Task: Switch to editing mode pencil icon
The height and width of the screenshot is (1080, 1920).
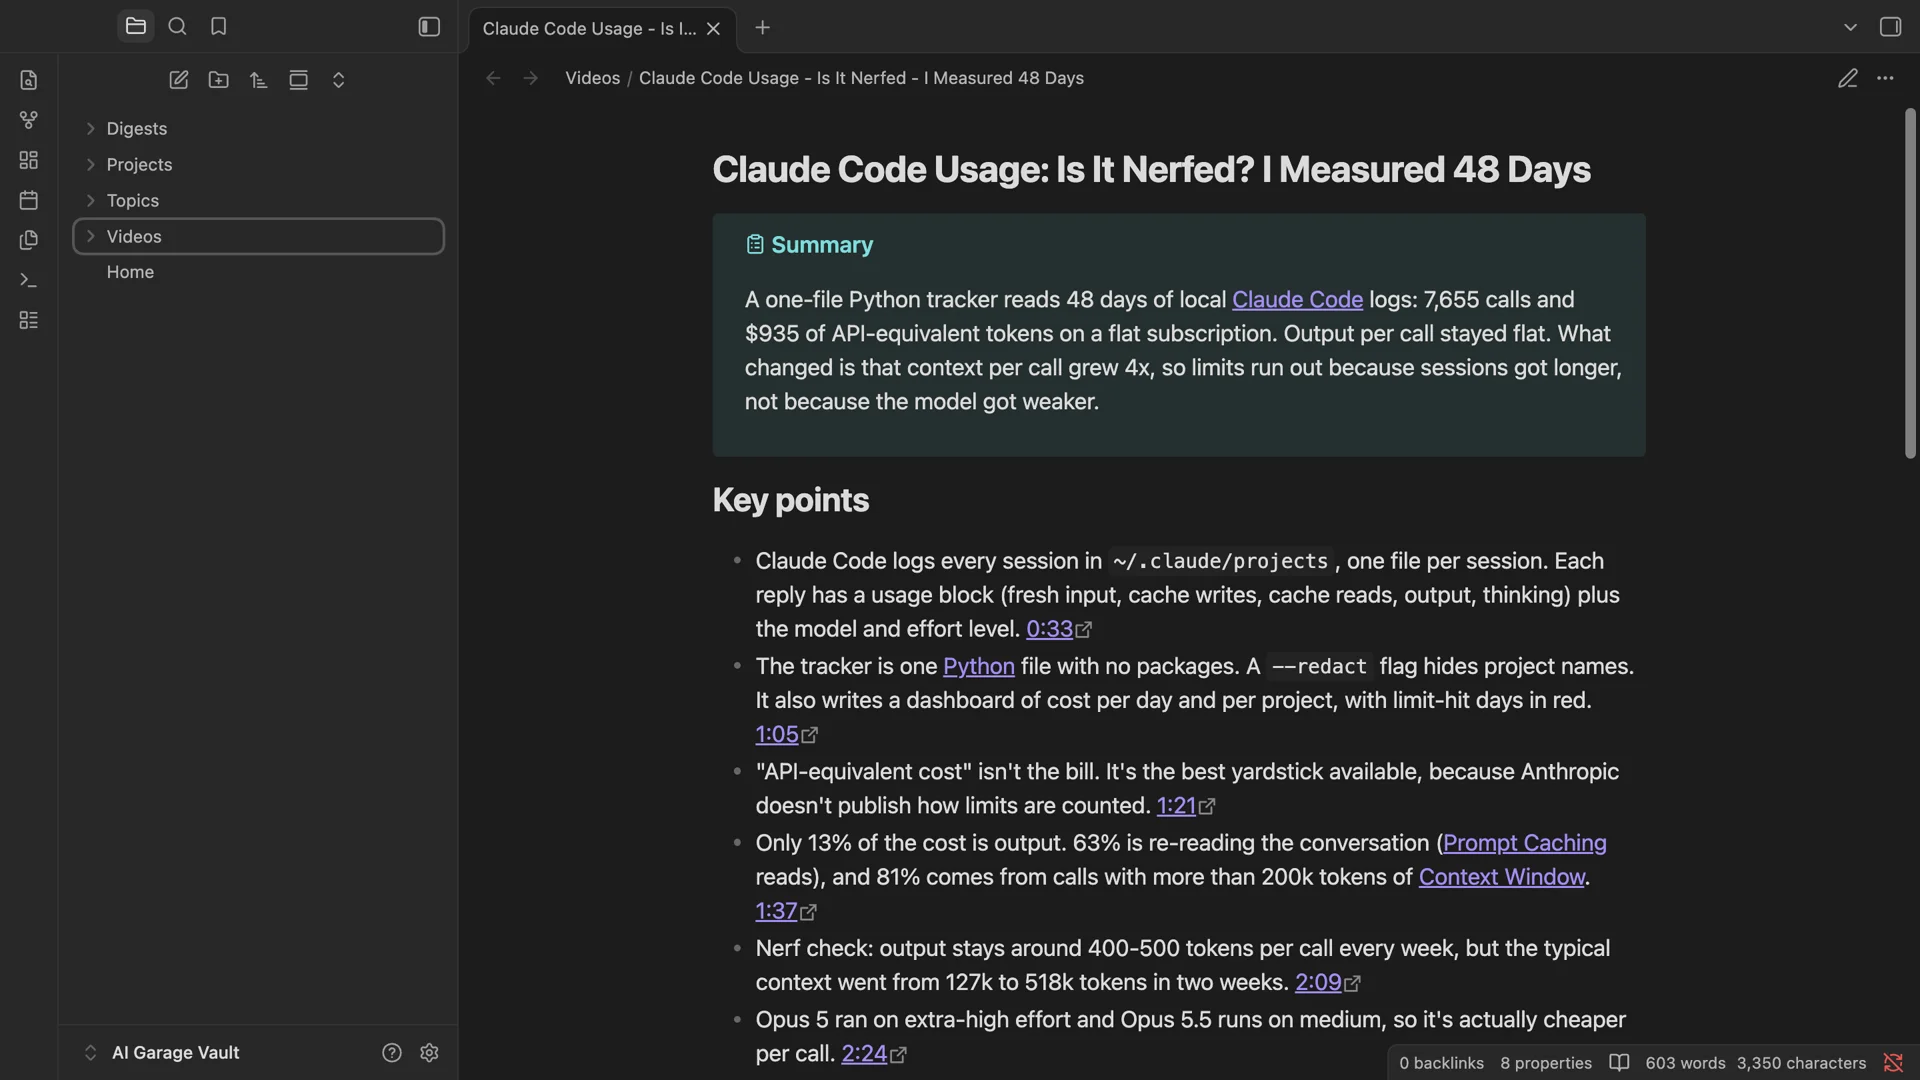Action: tap(1848, 78)
